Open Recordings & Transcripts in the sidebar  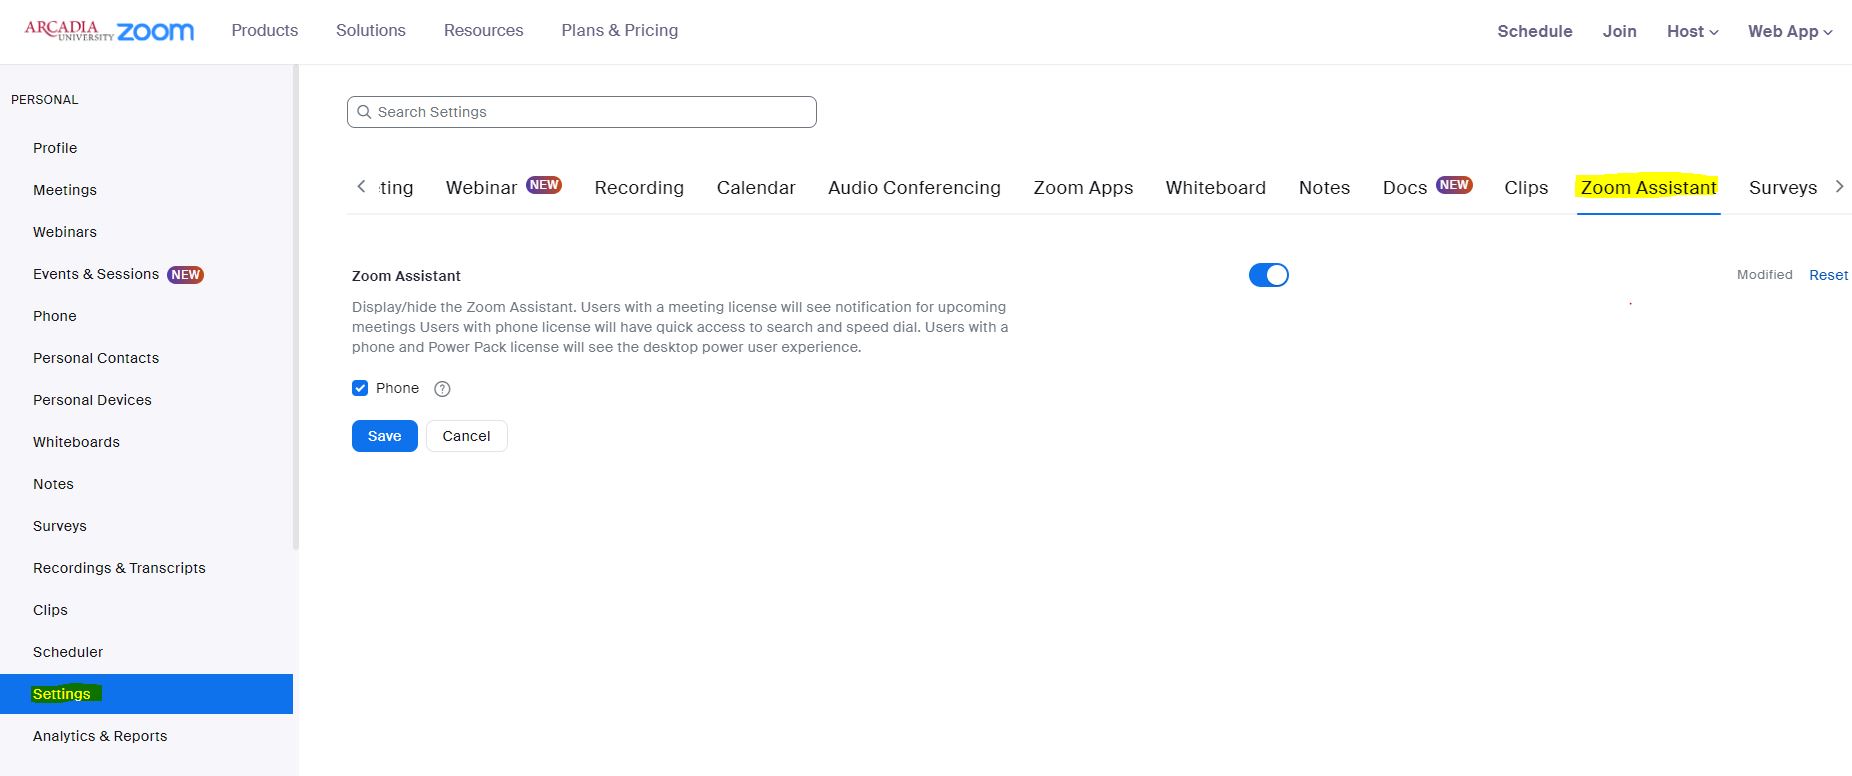click(119, 568)
